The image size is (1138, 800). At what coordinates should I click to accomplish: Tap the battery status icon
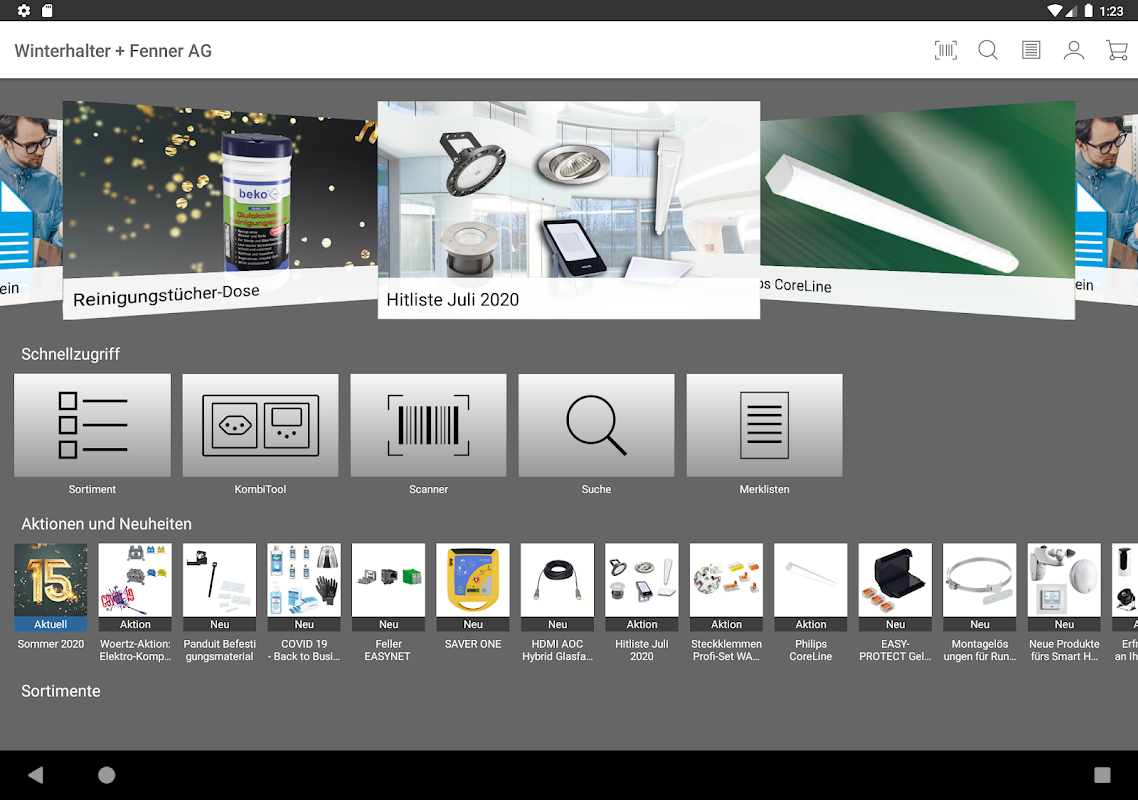click(1088, 10)
